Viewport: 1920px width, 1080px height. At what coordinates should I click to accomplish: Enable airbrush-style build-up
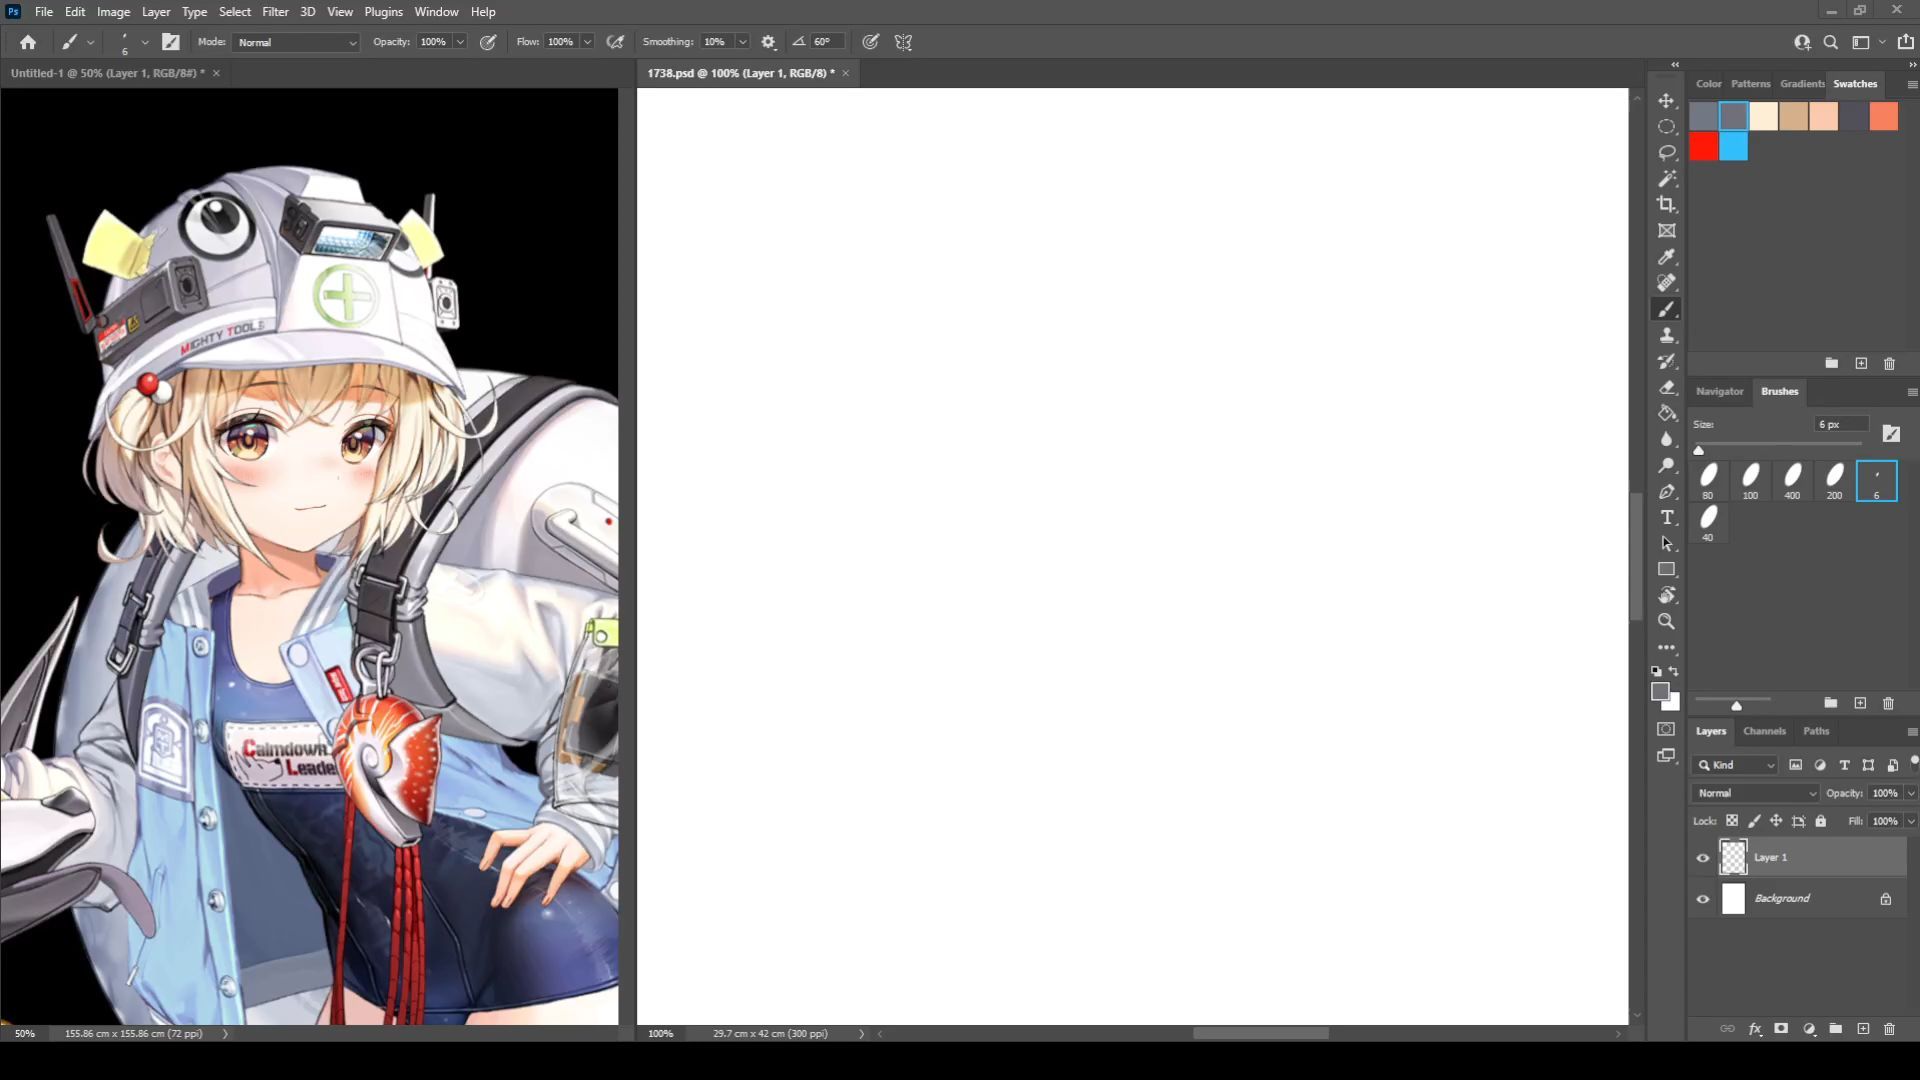[615, 42]
